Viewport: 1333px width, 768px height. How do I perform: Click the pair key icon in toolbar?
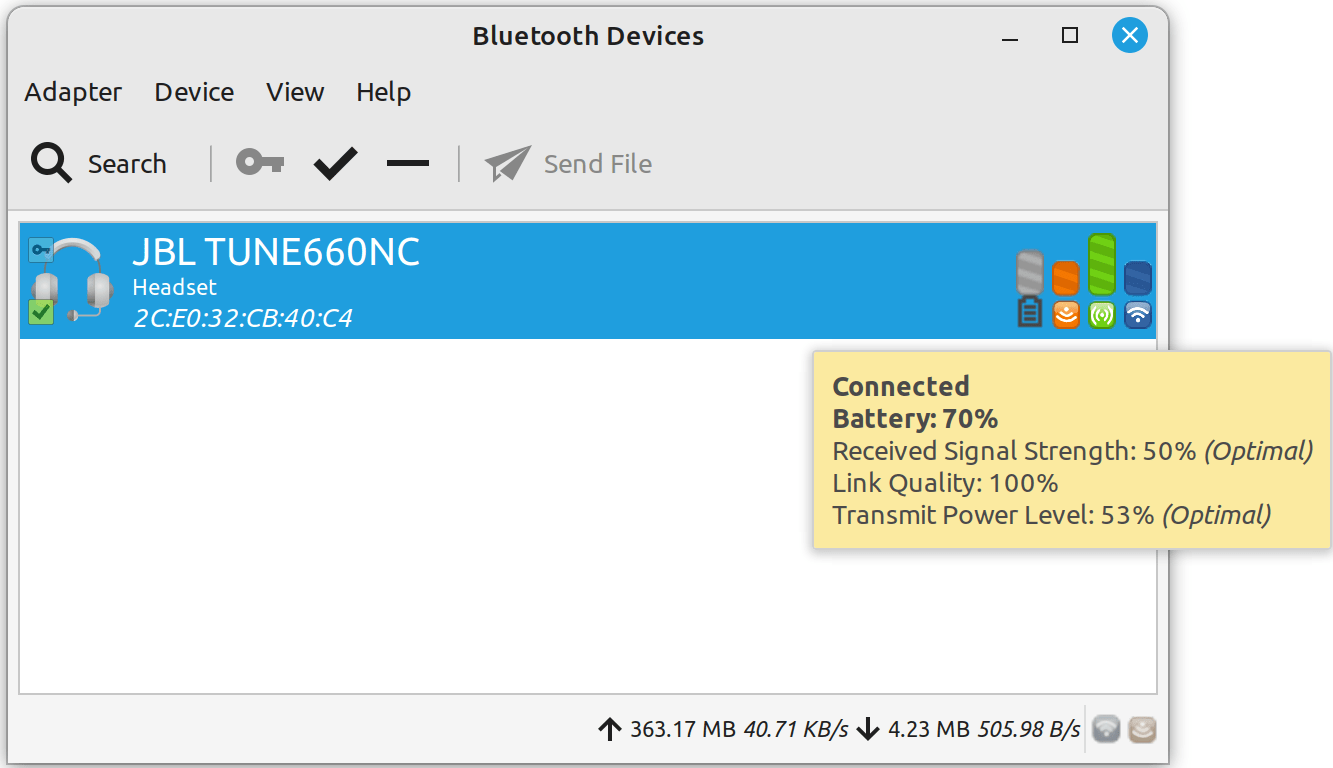pyautogui.click(x=260, y=163)
